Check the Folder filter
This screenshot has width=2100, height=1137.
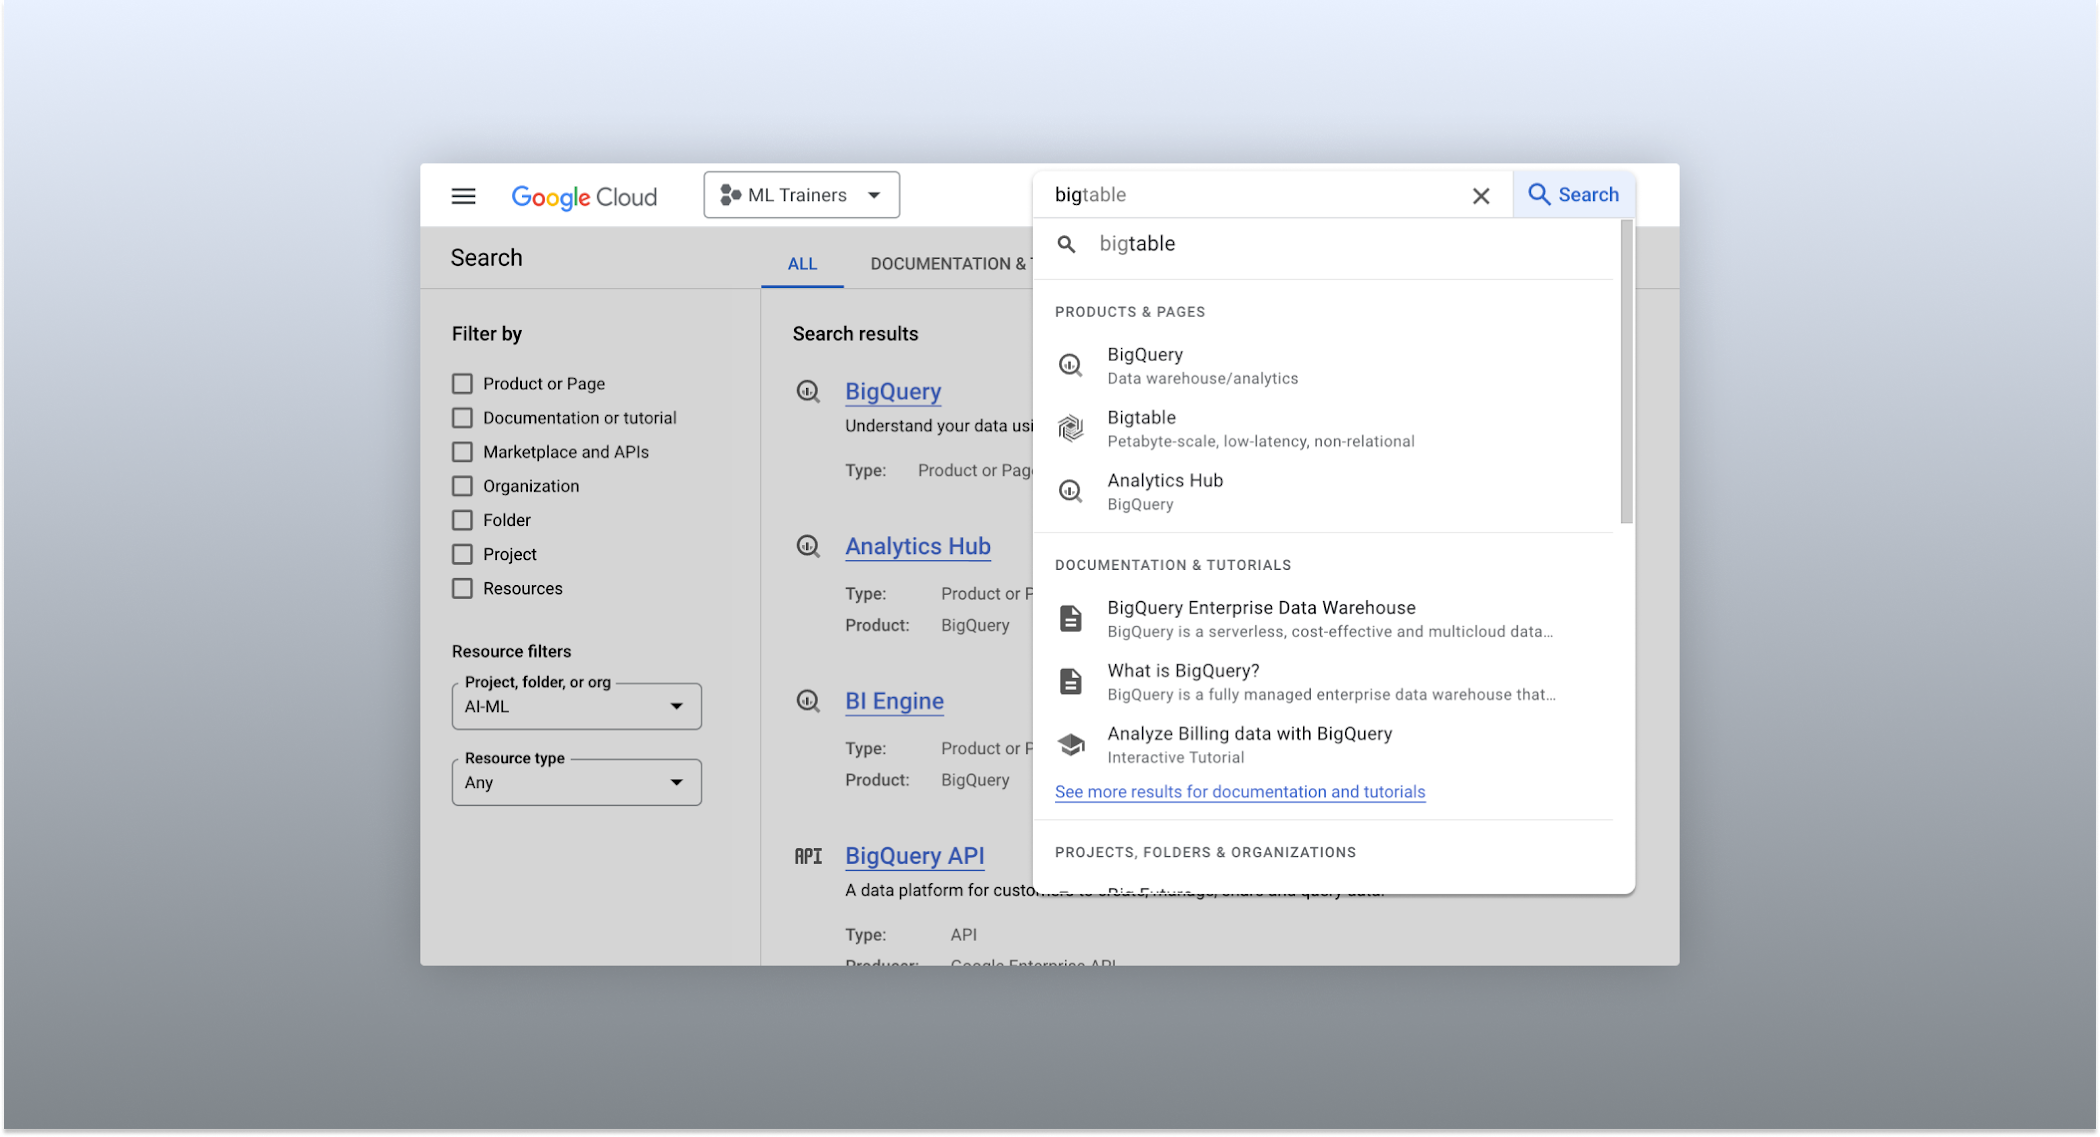coord(462,520)
